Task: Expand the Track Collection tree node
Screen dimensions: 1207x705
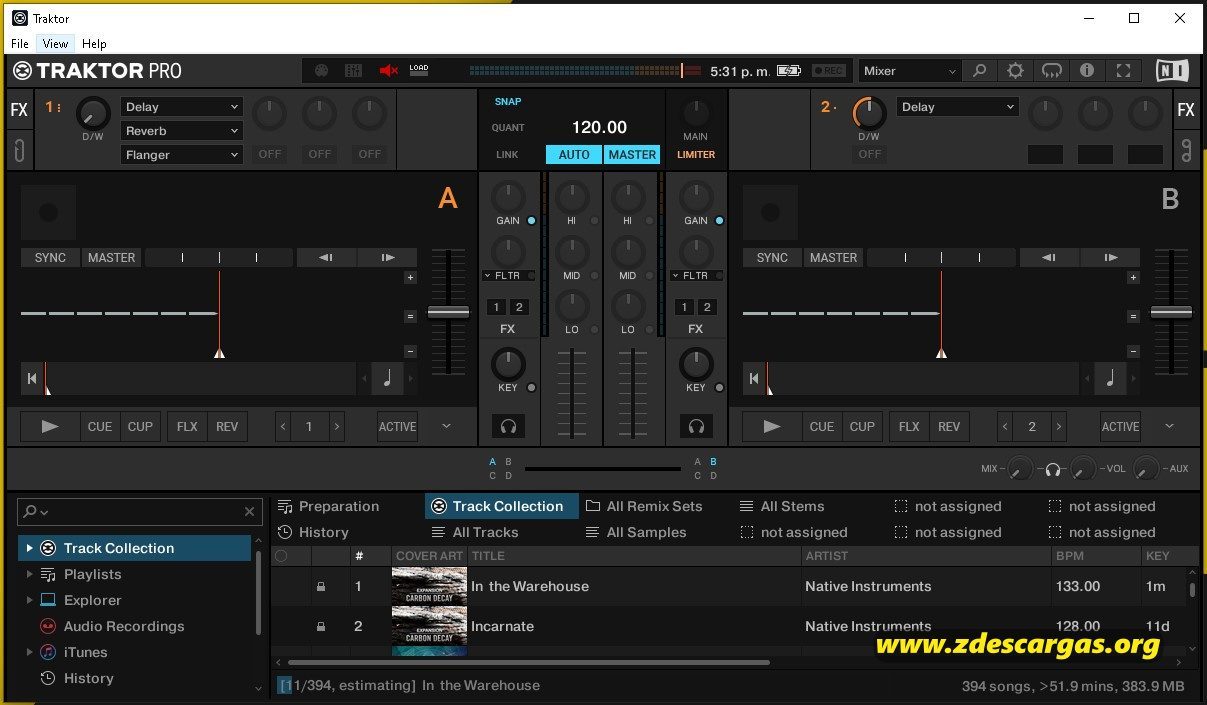Action: tap(29, 548)
